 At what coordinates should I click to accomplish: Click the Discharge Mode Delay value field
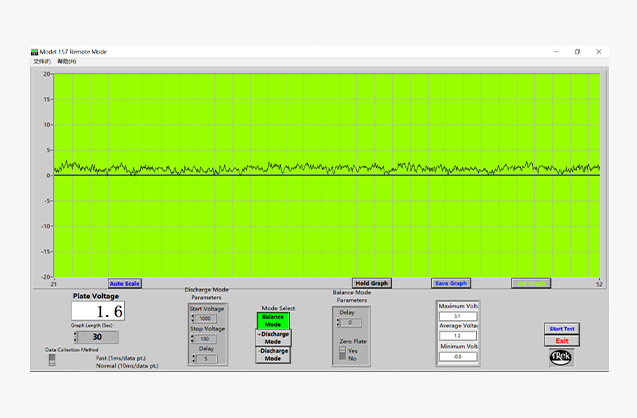[206, 358]
